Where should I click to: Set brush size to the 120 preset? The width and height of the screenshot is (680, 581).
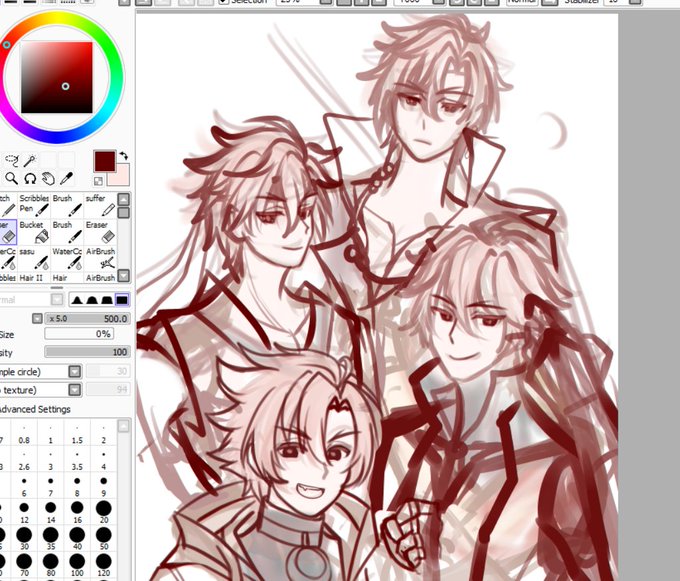click(104, 565)
